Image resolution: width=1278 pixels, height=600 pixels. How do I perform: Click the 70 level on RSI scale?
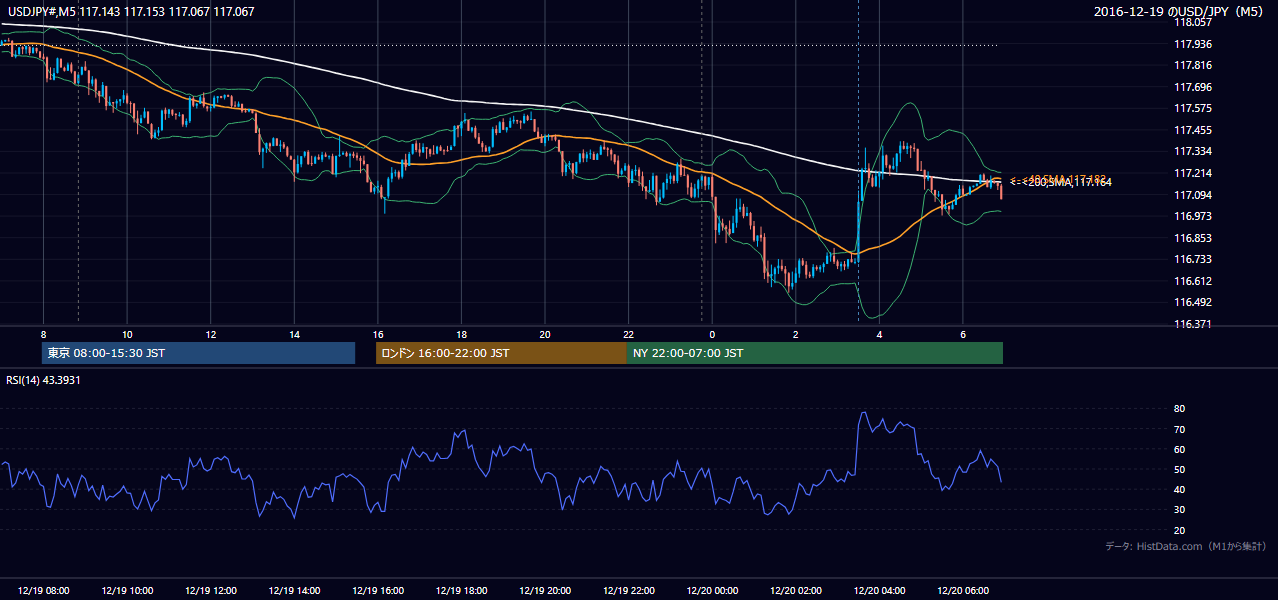coord(1179,429)
